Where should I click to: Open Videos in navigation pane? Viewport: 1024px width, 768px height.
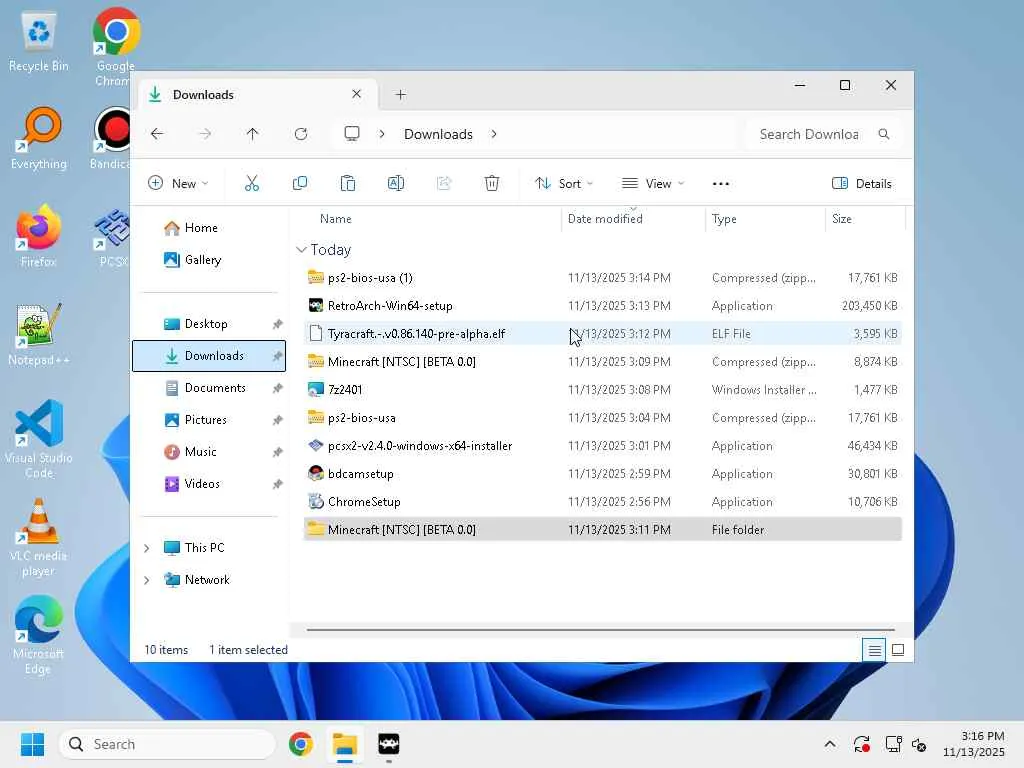[209, 484]
